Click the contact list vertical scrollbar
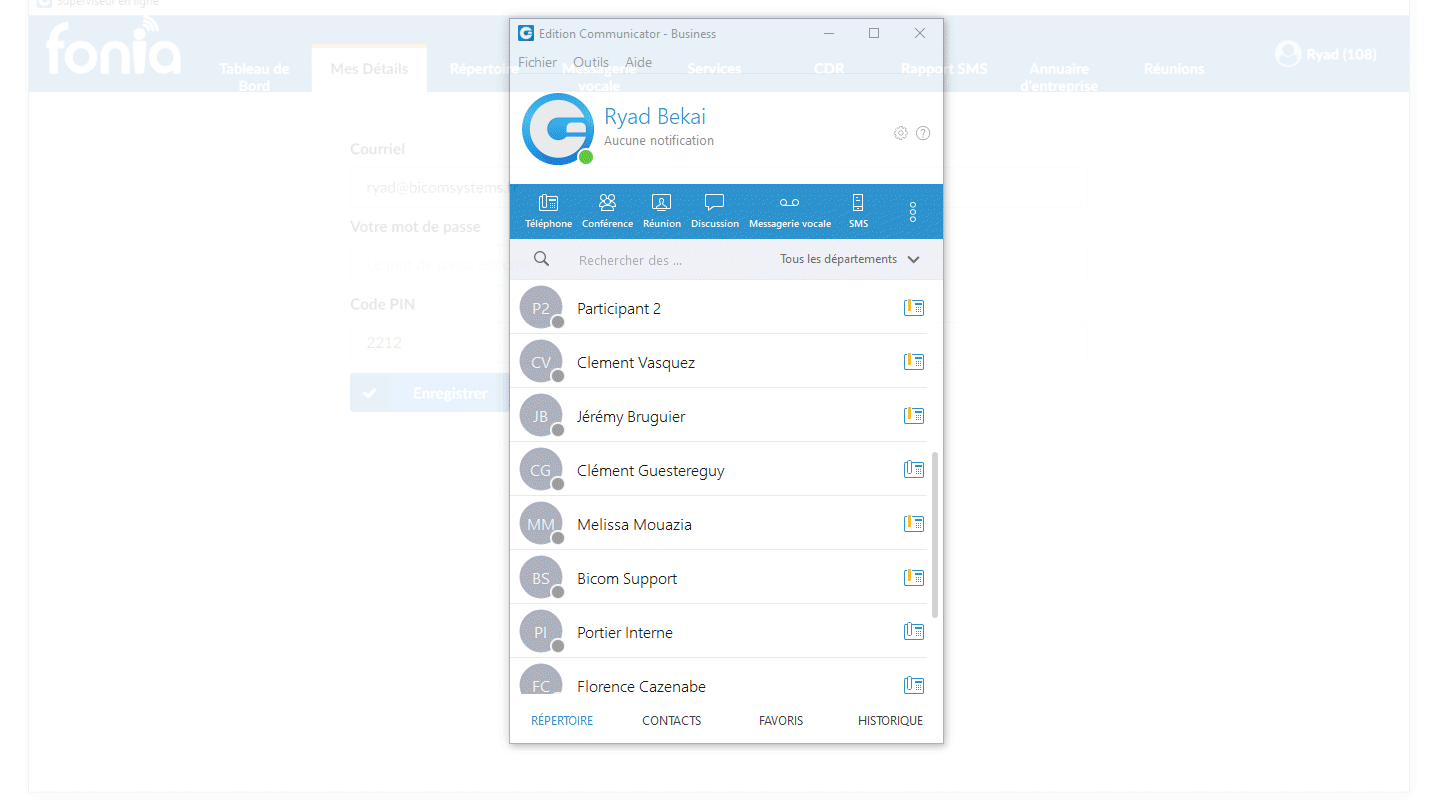1440x810 pixels. pyautogui.click(x=936, y=534)
